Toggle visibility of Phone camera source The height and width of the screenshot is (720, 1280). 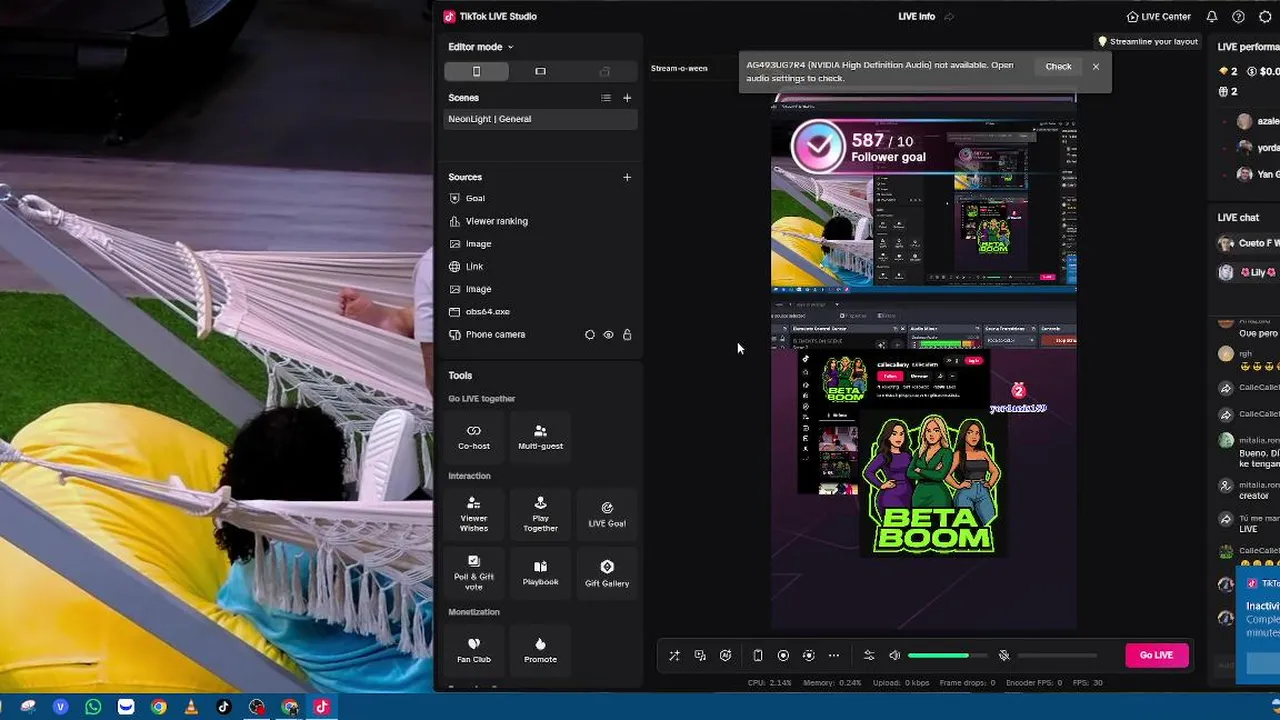click(x=608, y=335)
